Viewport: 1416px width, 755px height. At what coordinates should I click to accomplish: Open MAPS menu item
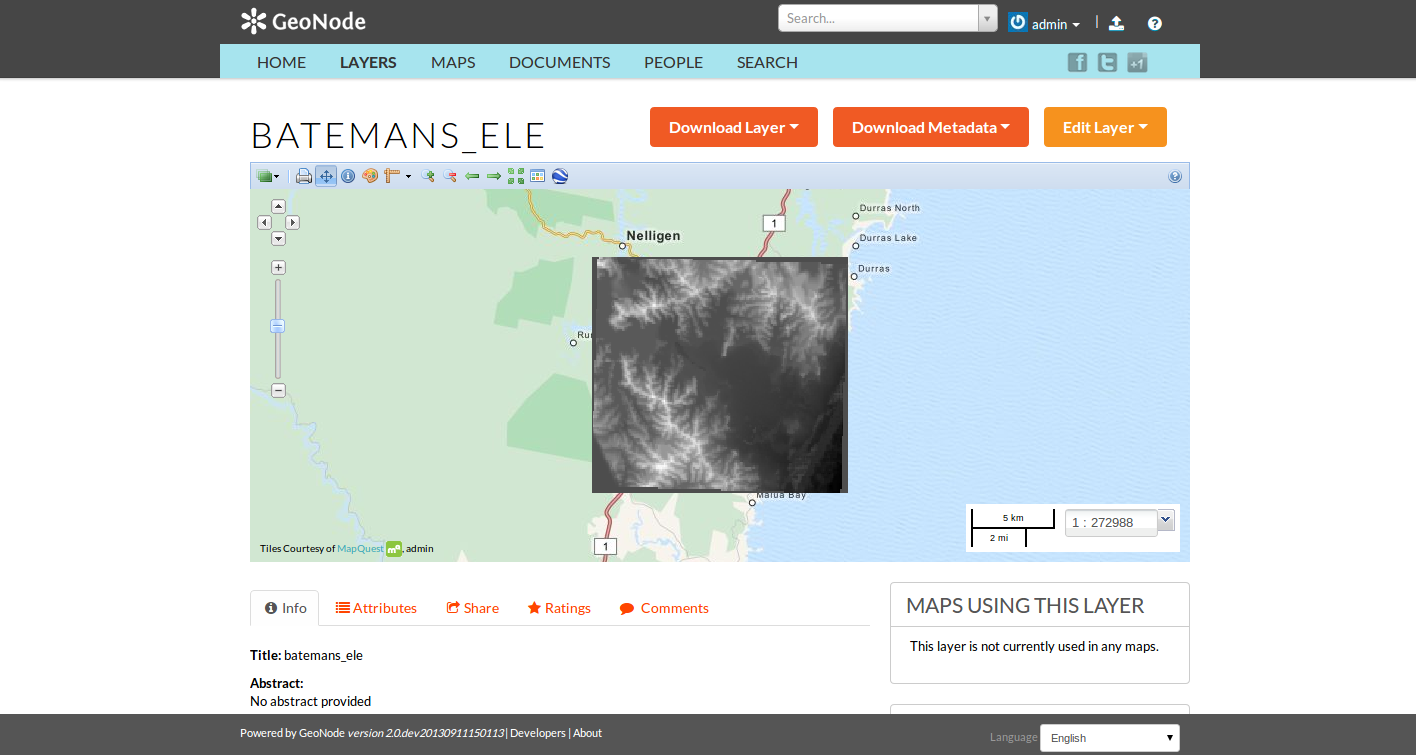point(453,62)
